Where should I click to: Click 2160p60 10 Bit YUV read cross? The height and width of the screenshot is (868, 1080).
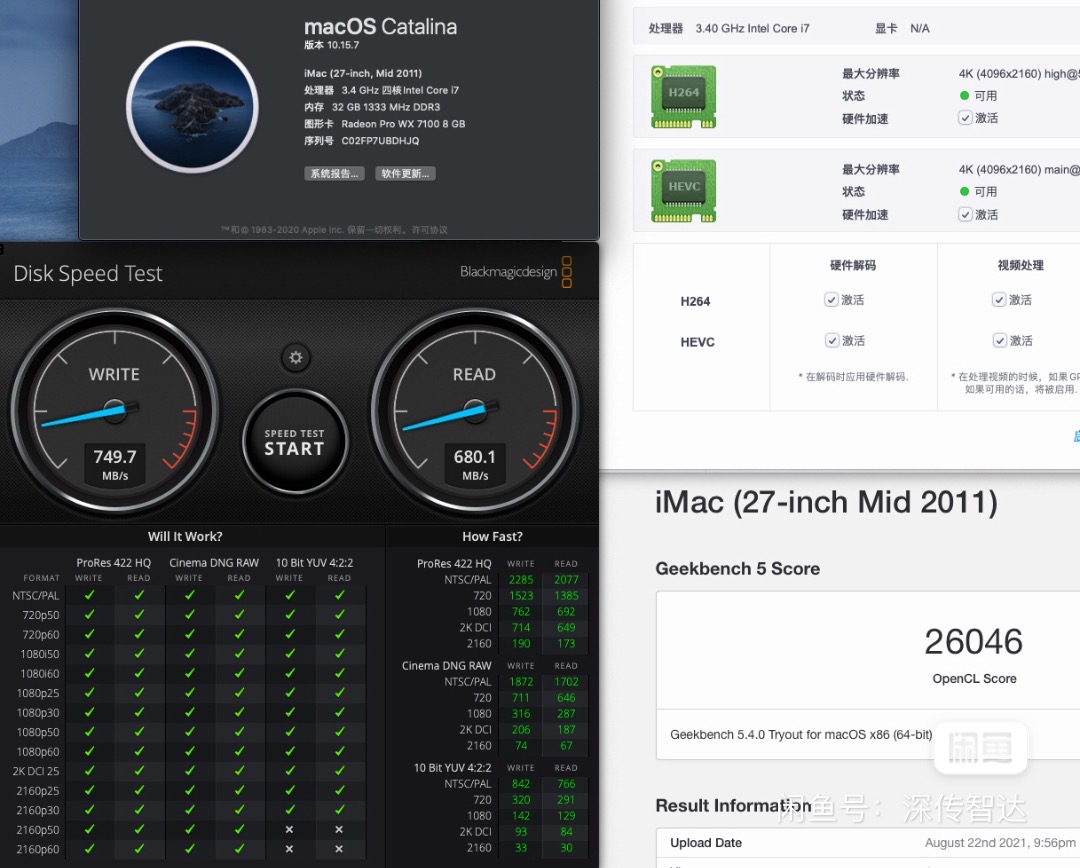click(x=339, y=849)
